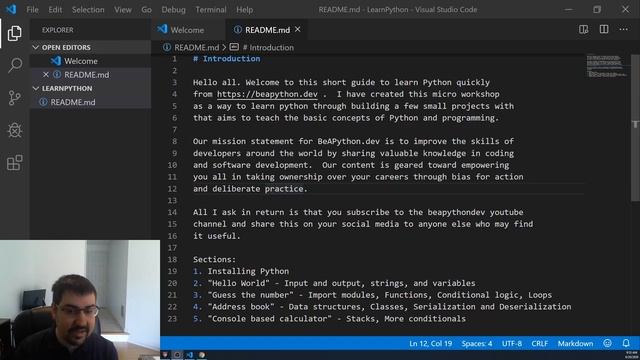Change encoding via UTF-8 status item
This screenshot has height=360, width=640.
point(512,343)
